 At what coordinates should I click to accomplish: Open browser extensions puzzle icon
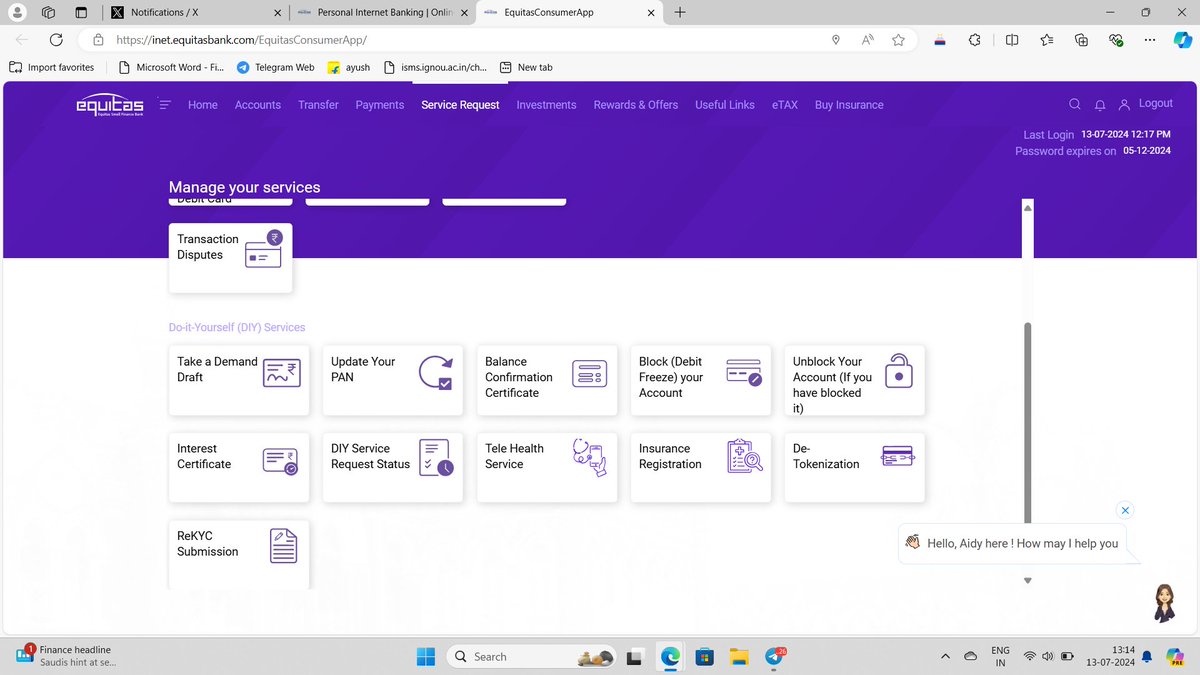(x=975, y=40)
